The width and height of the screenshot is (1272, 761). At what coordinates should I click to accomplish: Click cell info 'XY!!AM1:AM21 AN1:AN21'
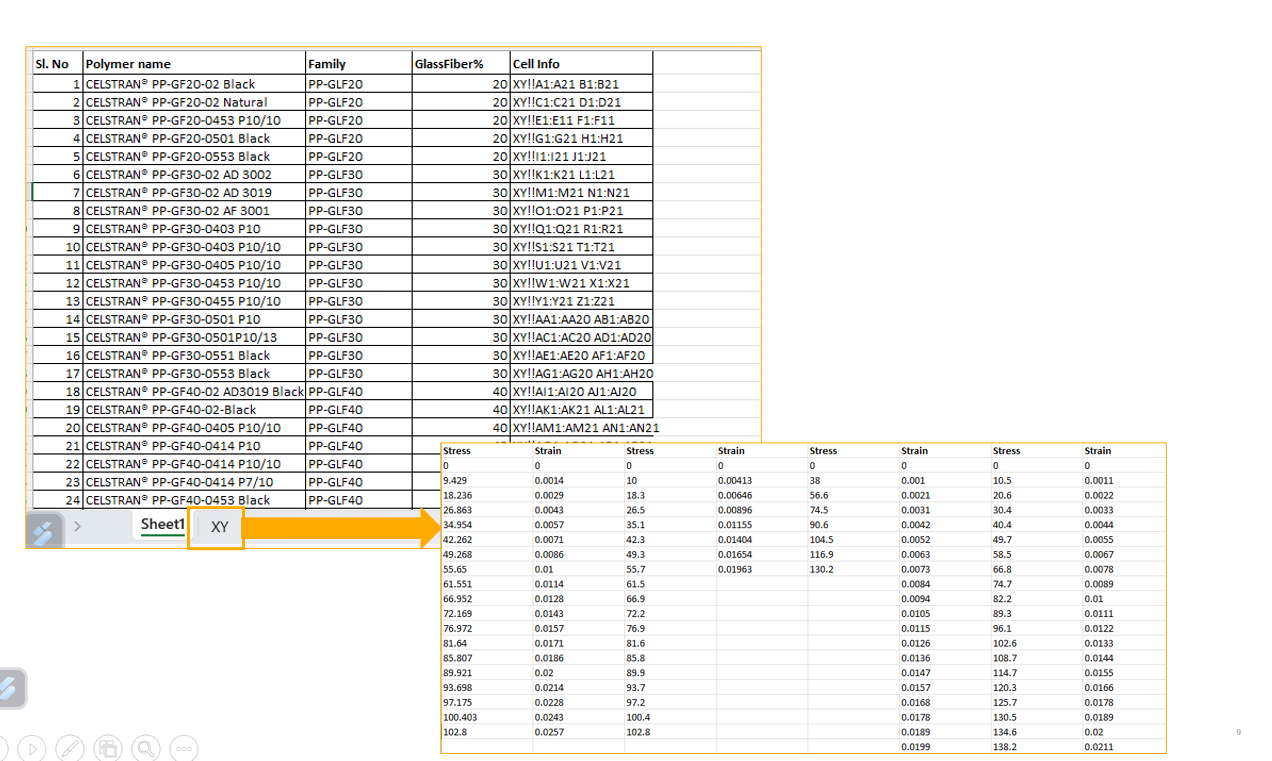point(585,427)
